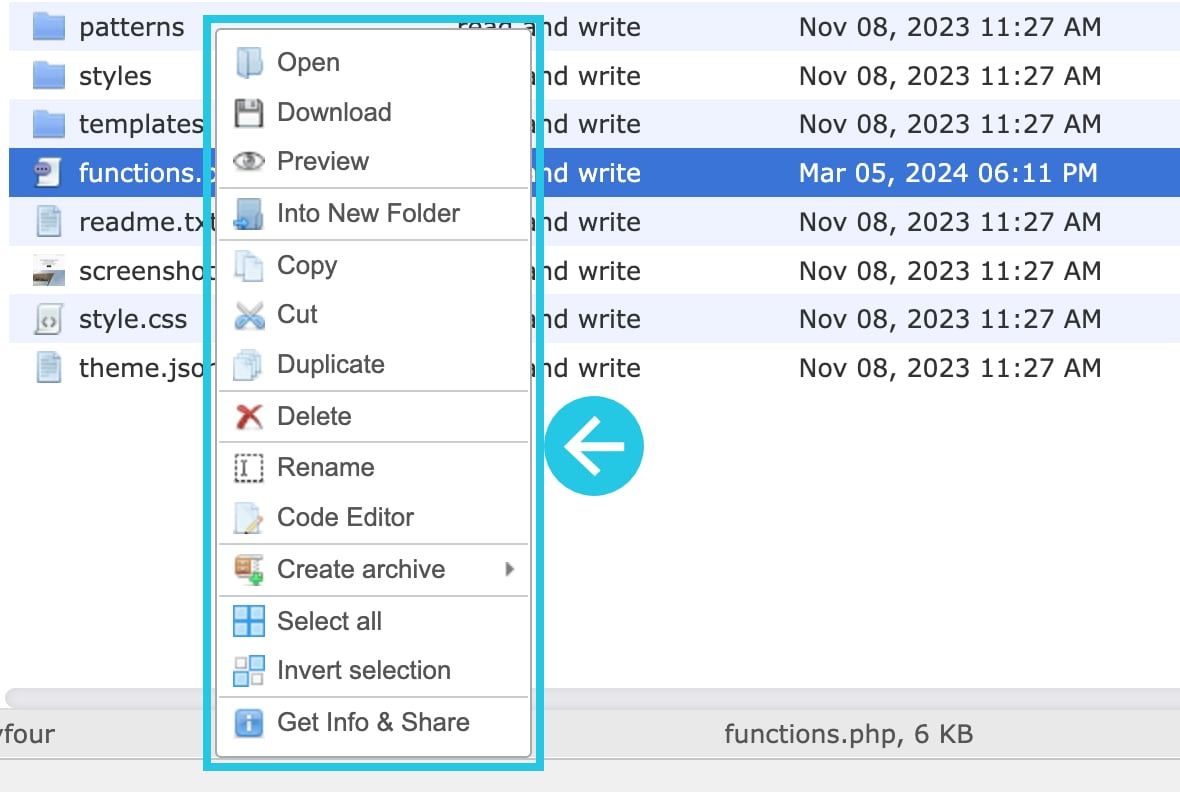Click the blue back arrow circle button

(x=594, y=446)
